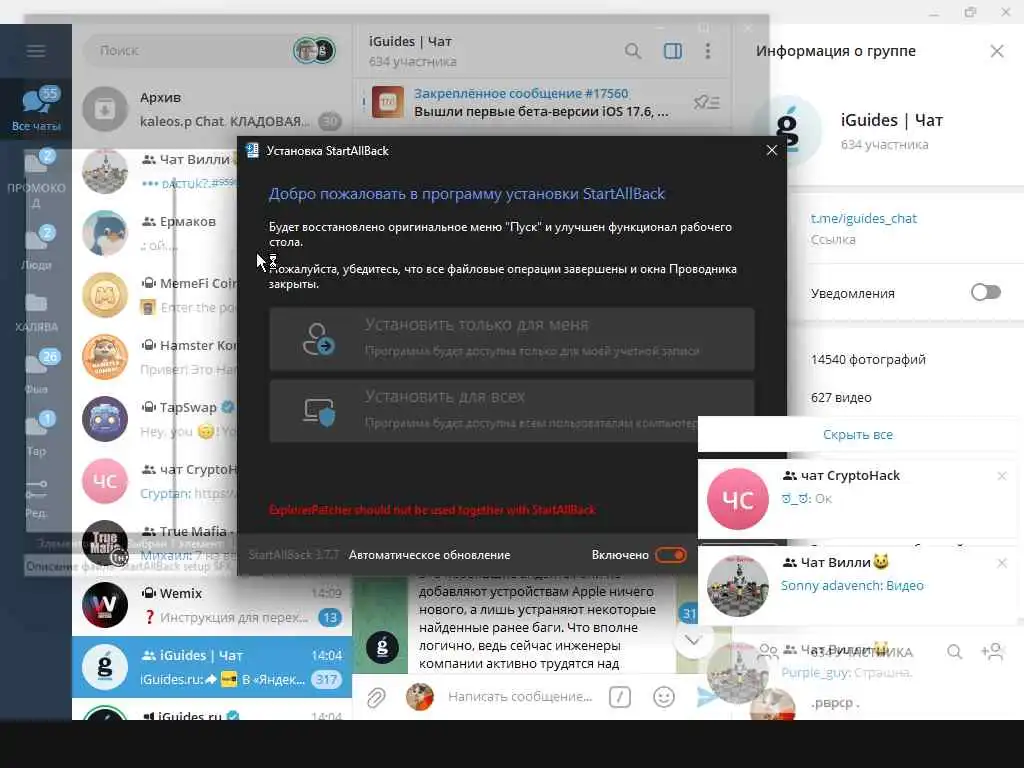Close the Информация о группе panel
The width and height of the screenshot is (1024, 768).
click(x=997, y=51)
